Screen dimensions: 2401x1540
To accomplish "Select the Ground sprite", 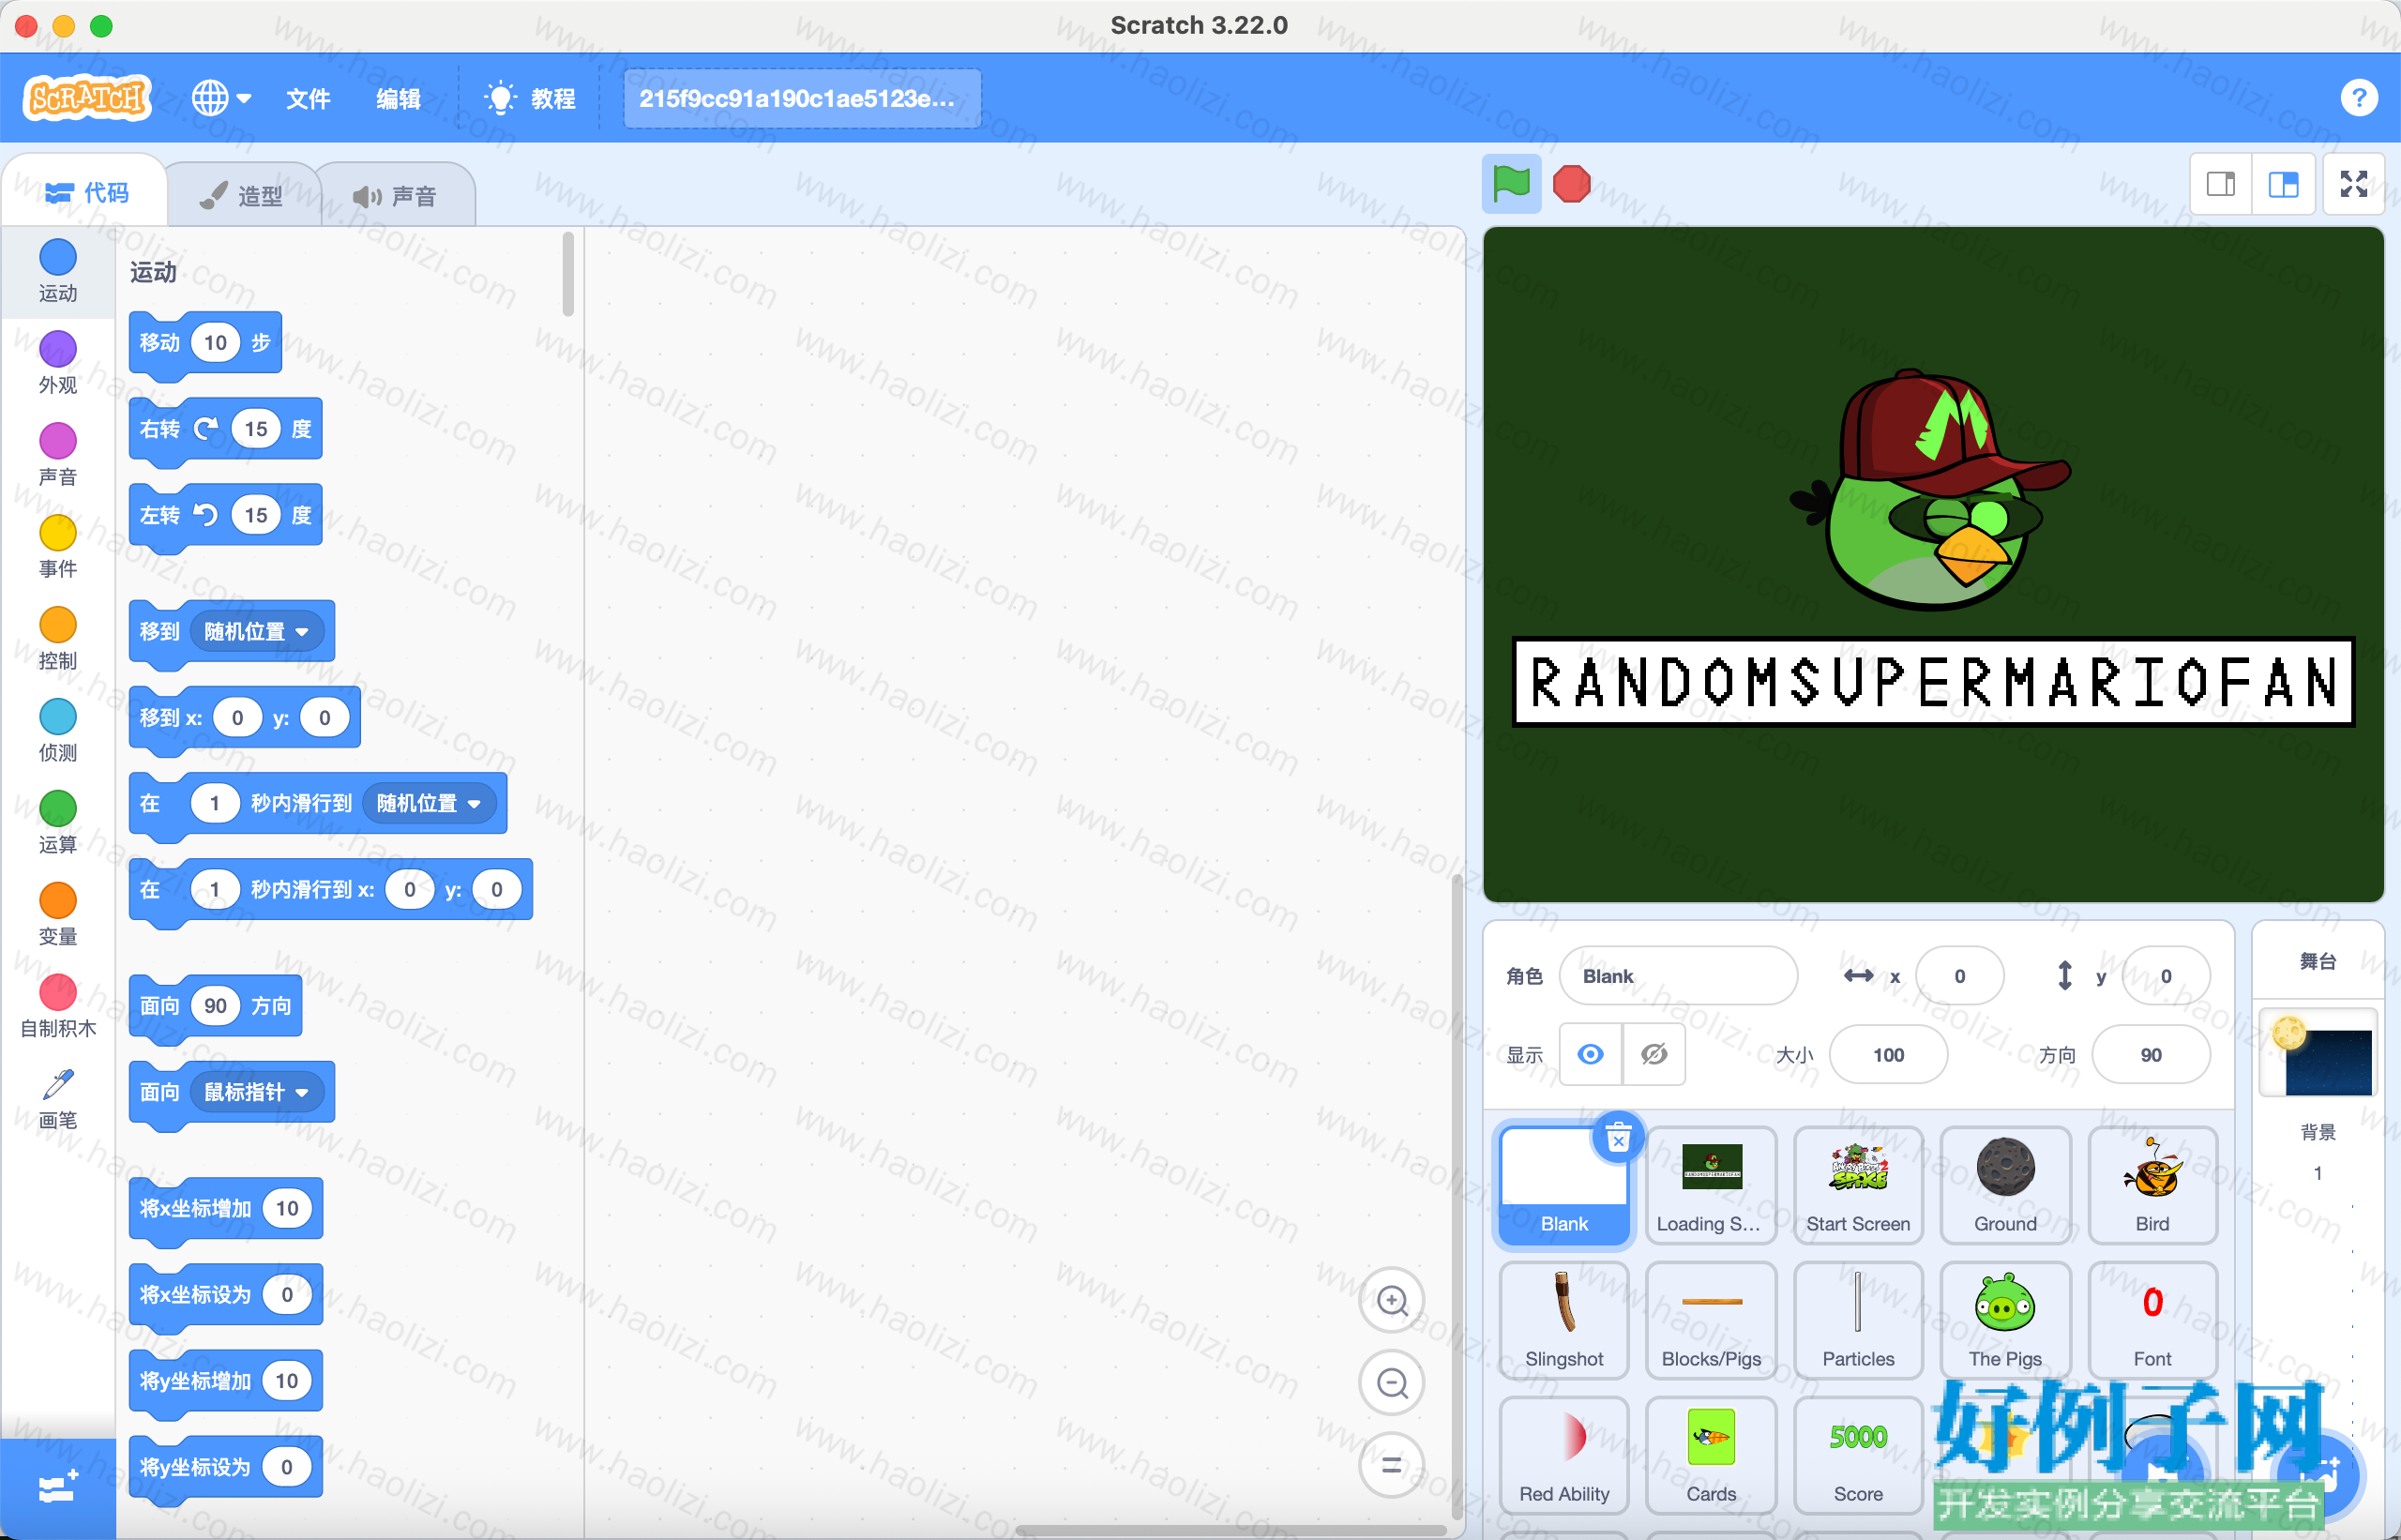I will click(x=2005, y=1186).
